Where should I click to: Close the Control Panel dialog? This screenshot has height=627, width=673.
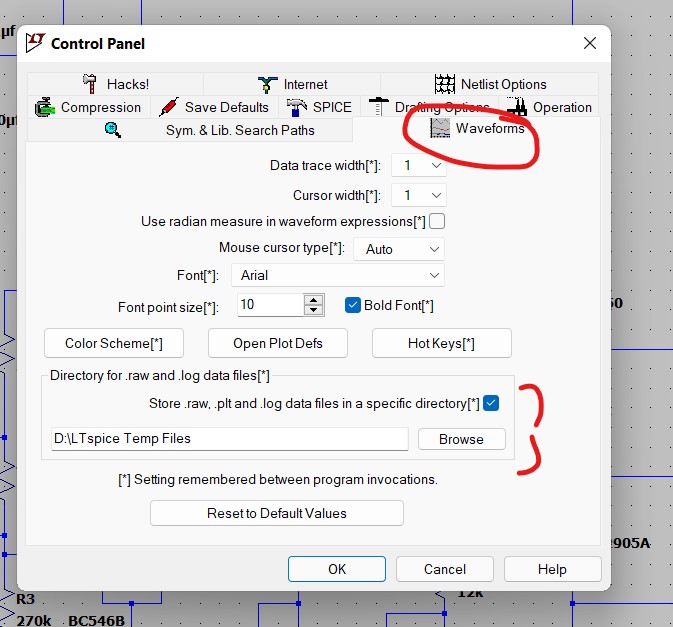(590, 43)
